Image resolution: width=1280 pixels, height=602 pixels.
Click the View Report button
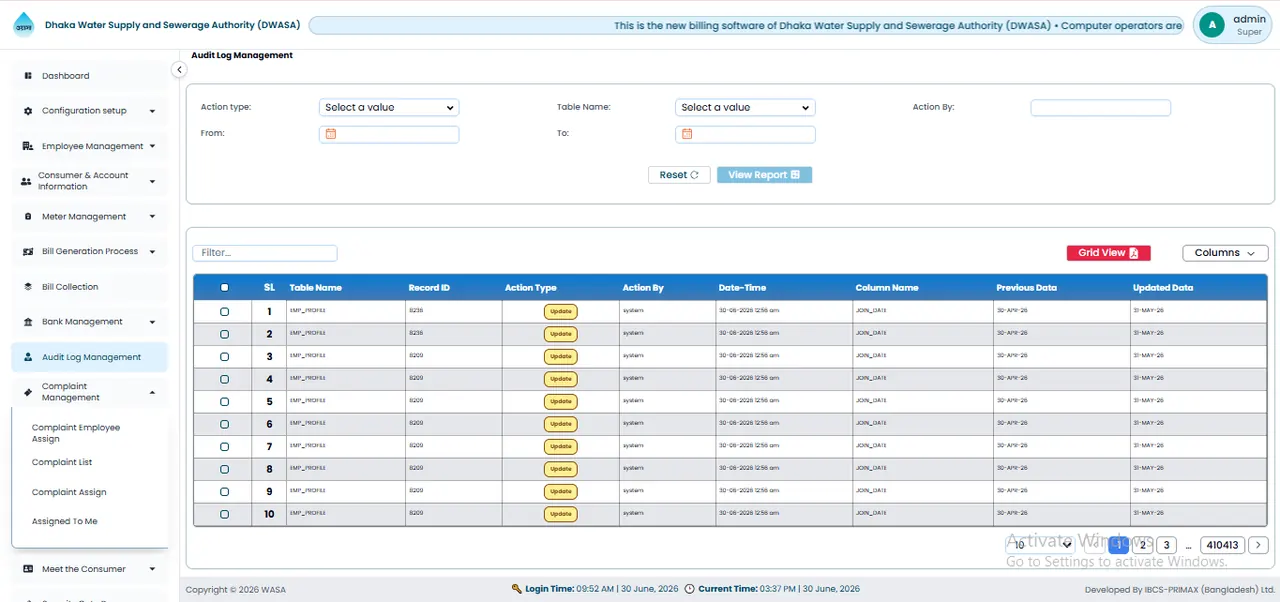pos(764,175)
